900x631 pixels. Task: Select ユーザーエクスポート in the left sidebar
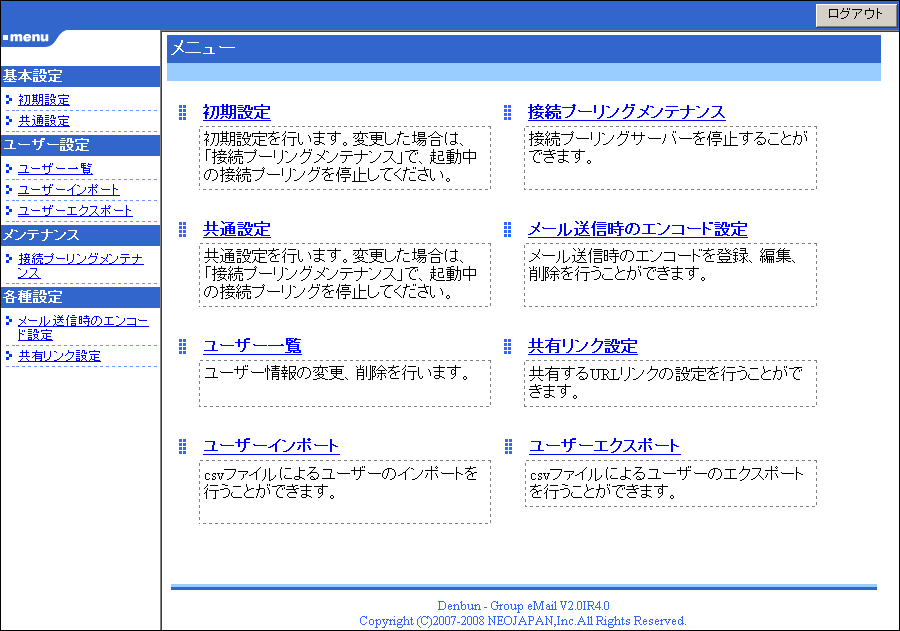tap(75, 211)
